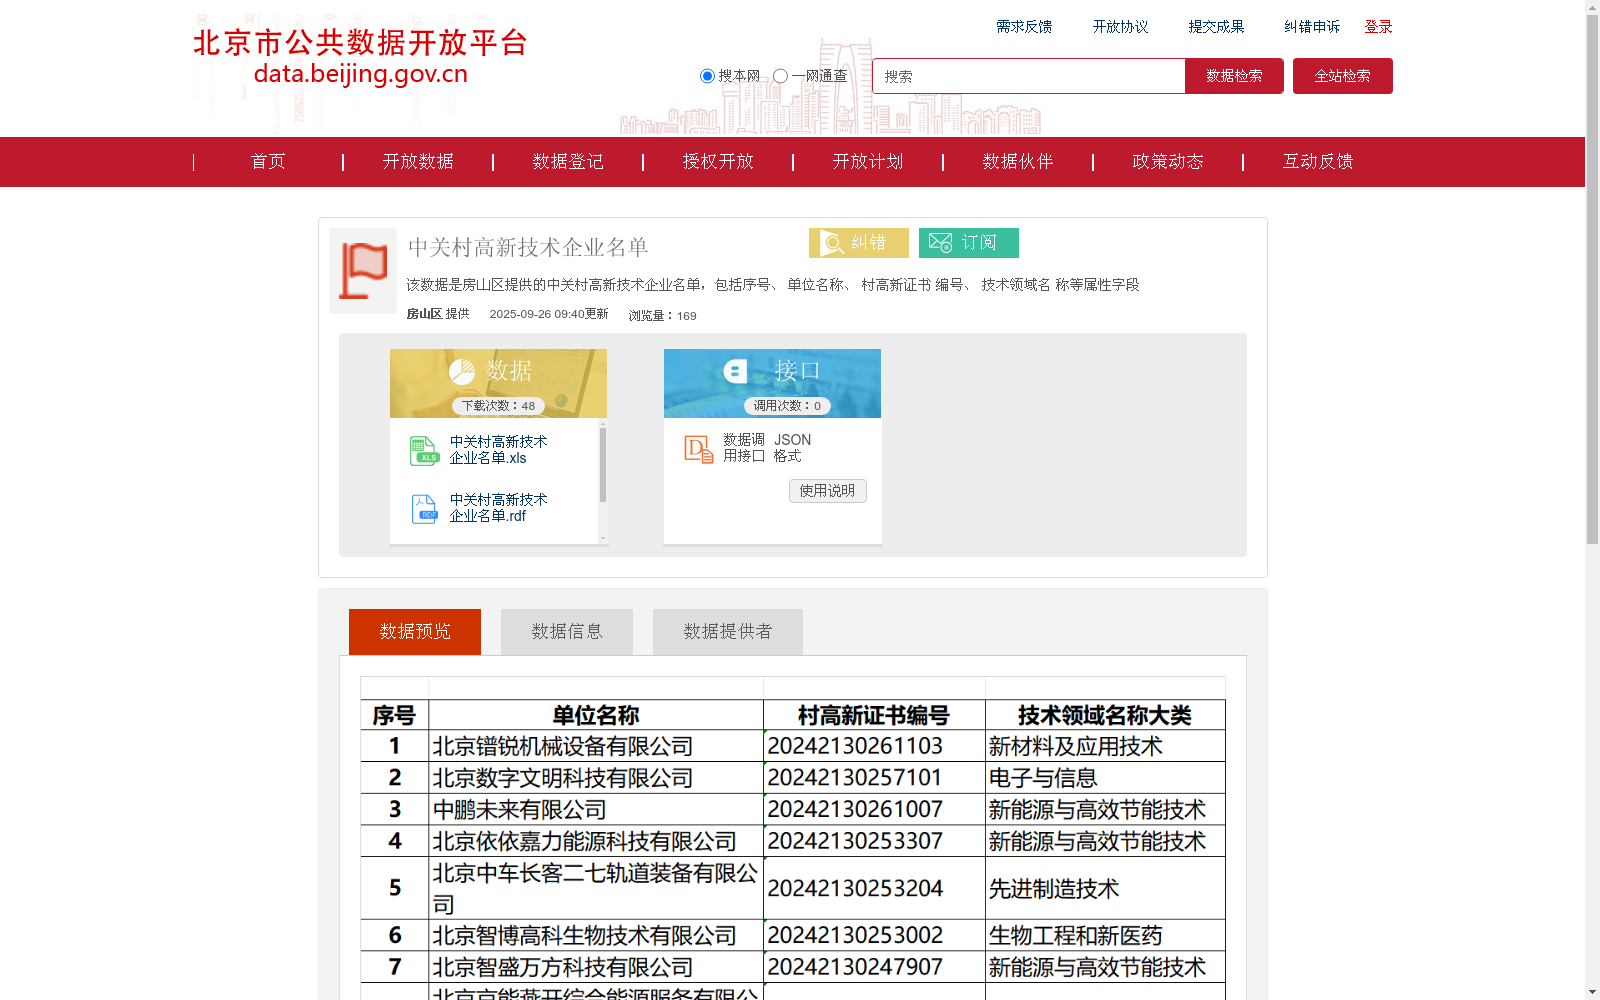The image size is (1600, 1000).
Task: Click the update time 2025-09-26 09:40更新
Action: tap(549, 314)
